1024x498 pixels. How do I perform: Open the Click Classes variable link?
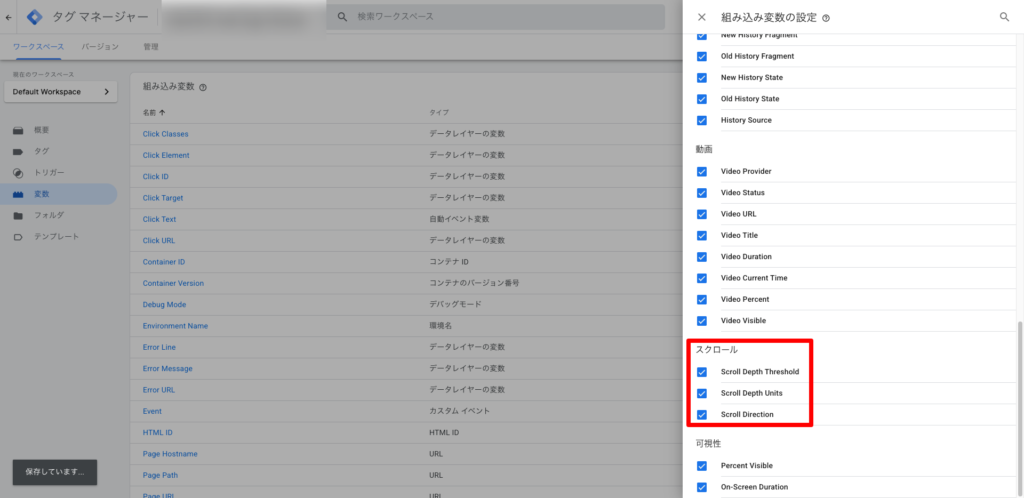click(165, 134)
